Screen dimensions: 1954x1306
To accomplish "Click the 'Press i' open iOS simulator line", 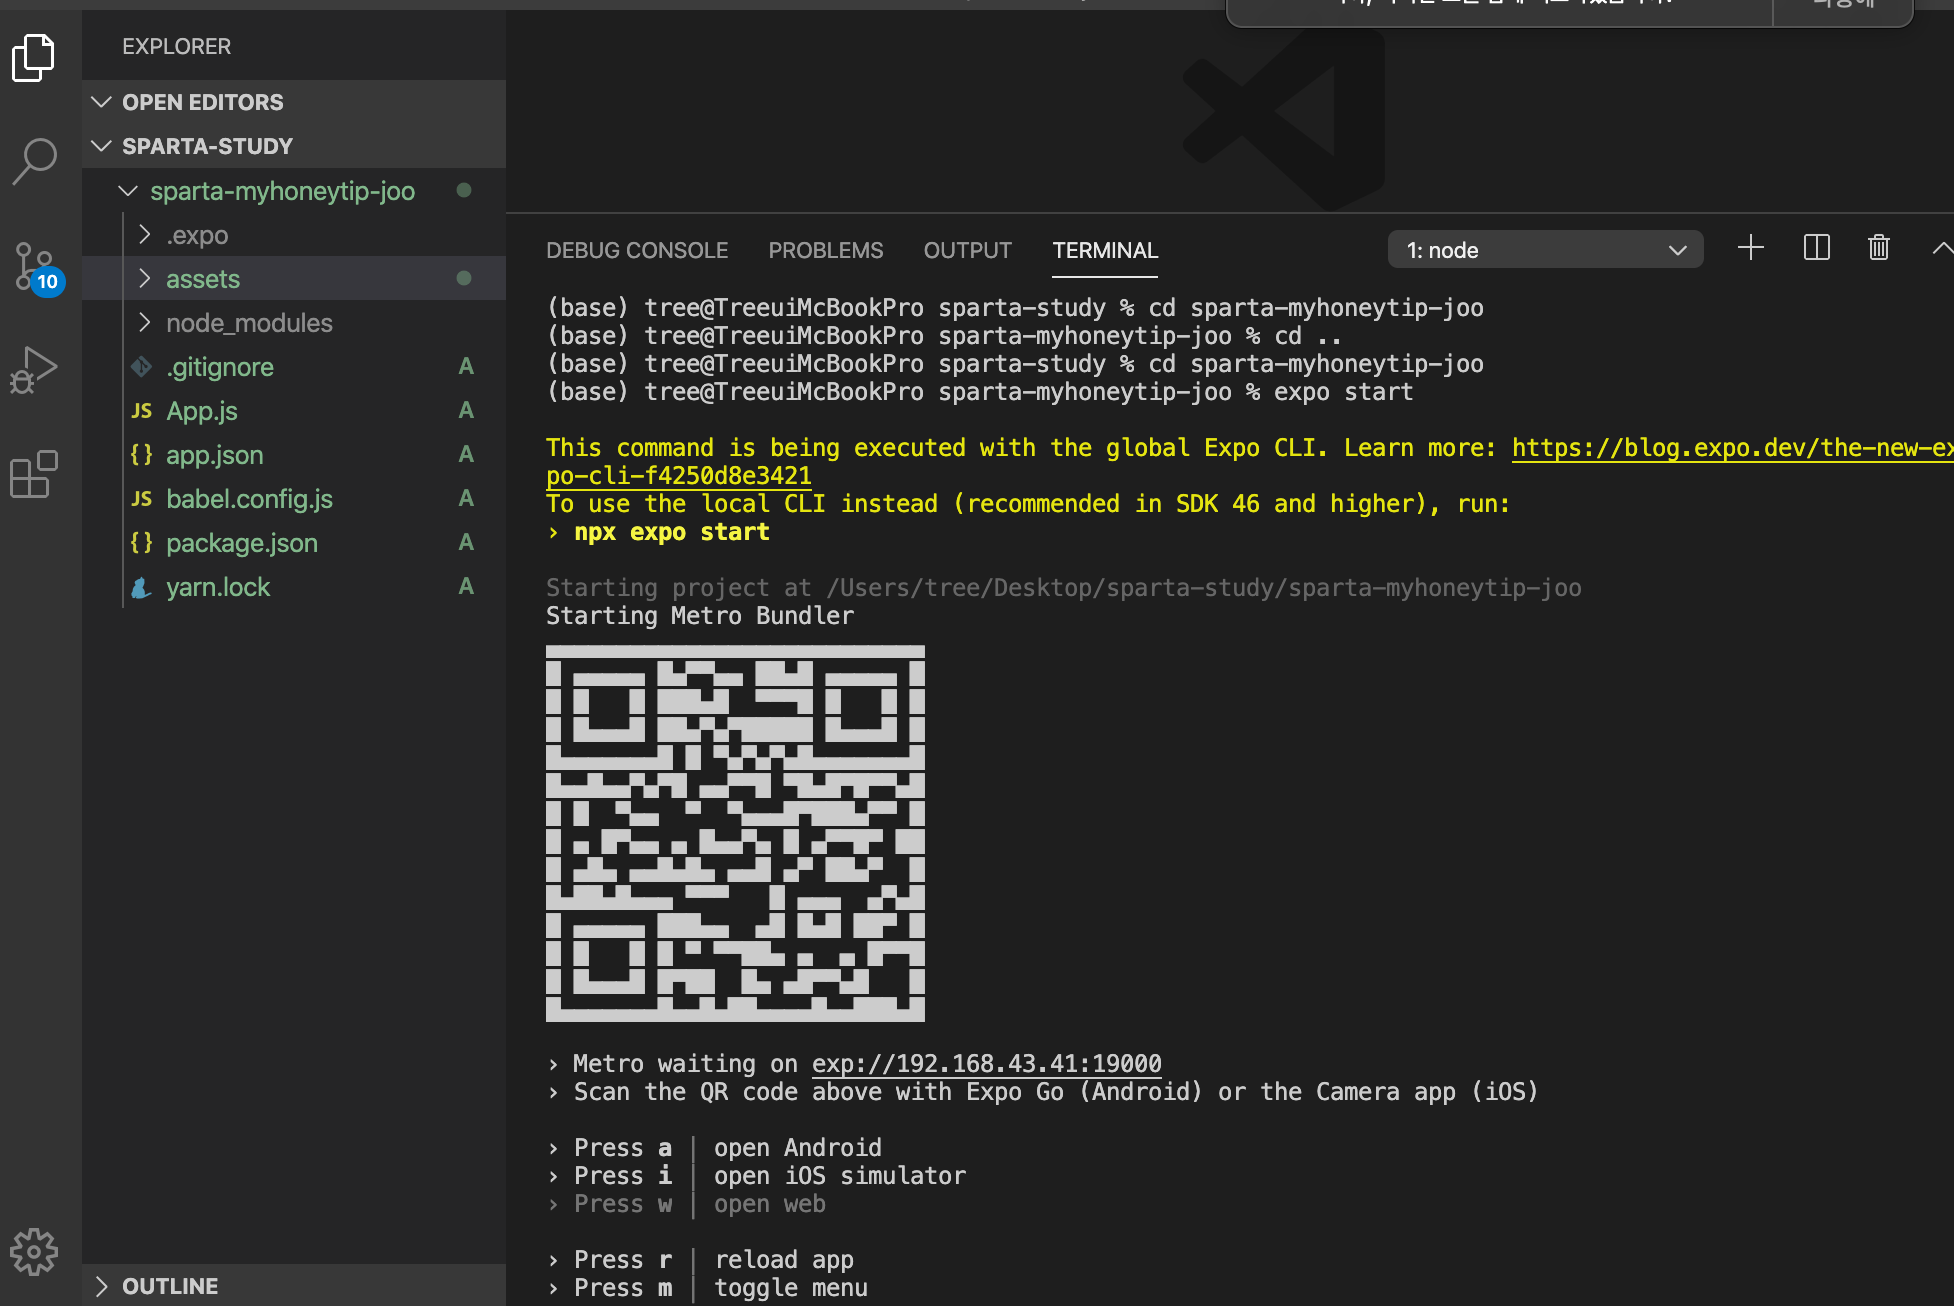I will [757, 1176].
